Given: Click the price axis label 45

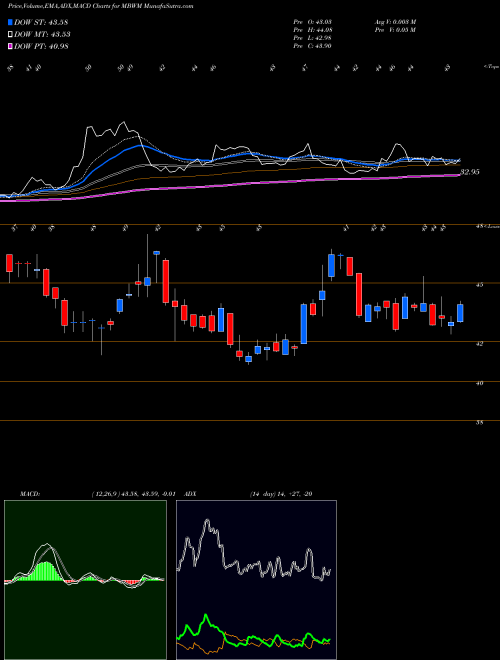Looking at the screenshot, I should pyautogui.click(x=480, y=285).
